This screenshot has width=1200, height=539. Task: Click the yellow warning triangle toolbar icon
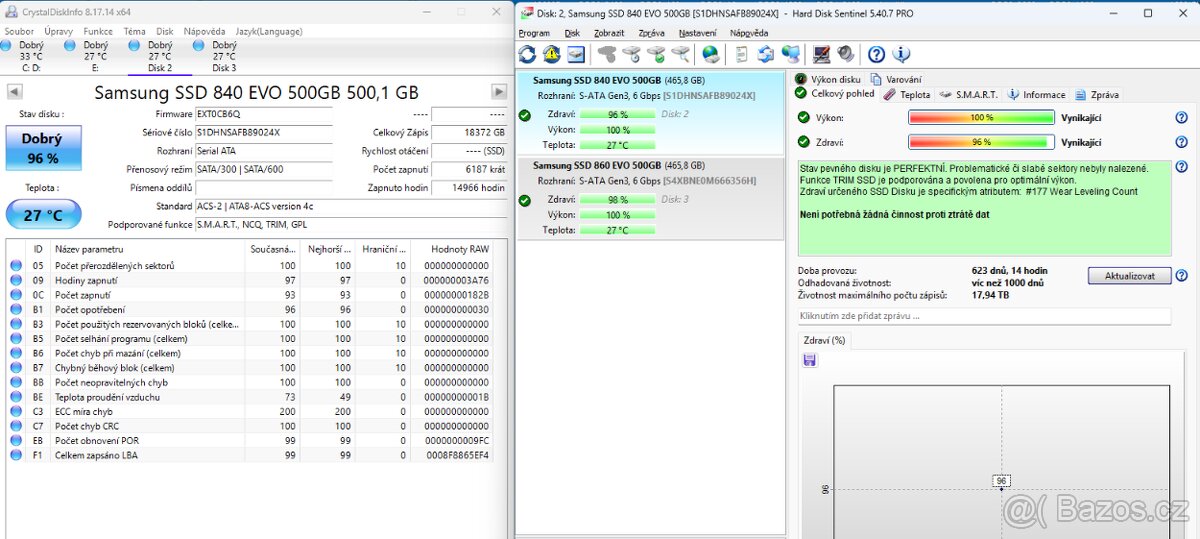tap(551, 54)
